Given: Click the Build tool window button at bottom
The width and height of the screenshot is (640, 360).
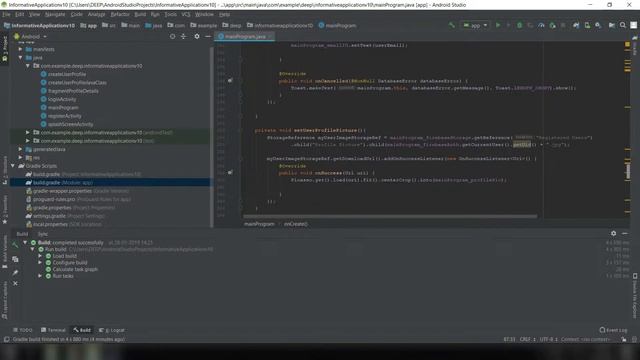Looking at the screenshot, I should tap(82, 330).
